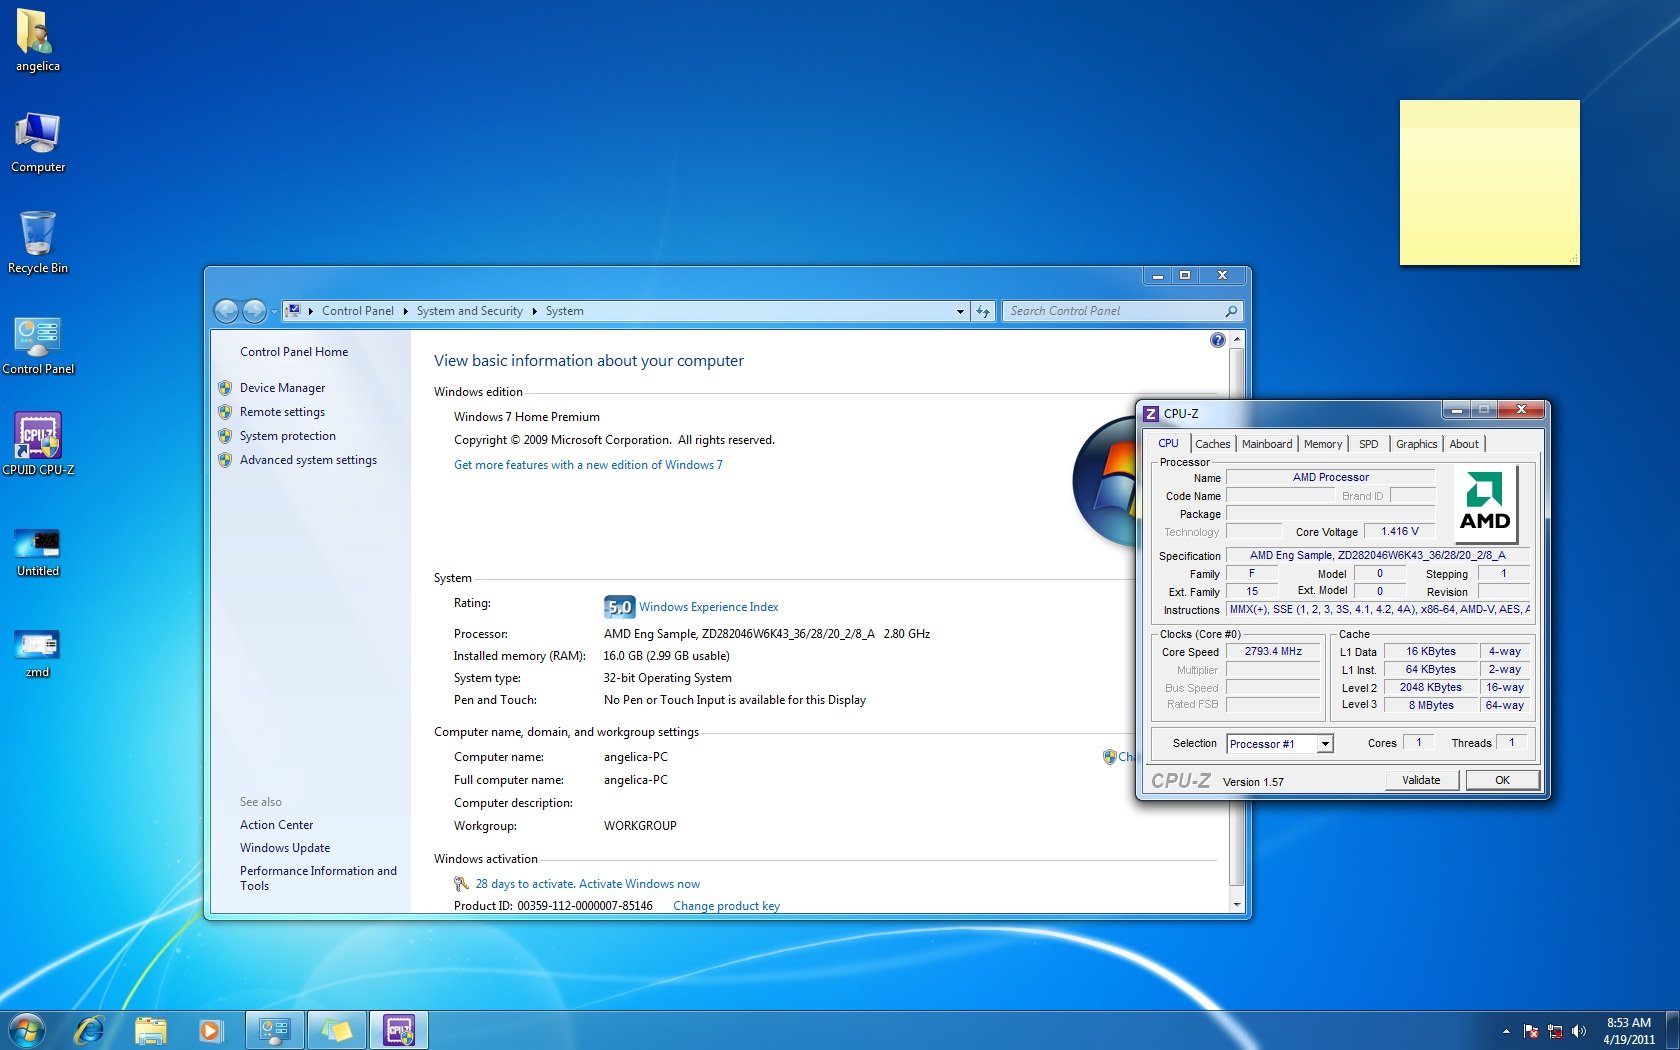Click the Internet Explorer taskbar icon
The image size is (1680, 1050).
click(x=89, y=1029)
